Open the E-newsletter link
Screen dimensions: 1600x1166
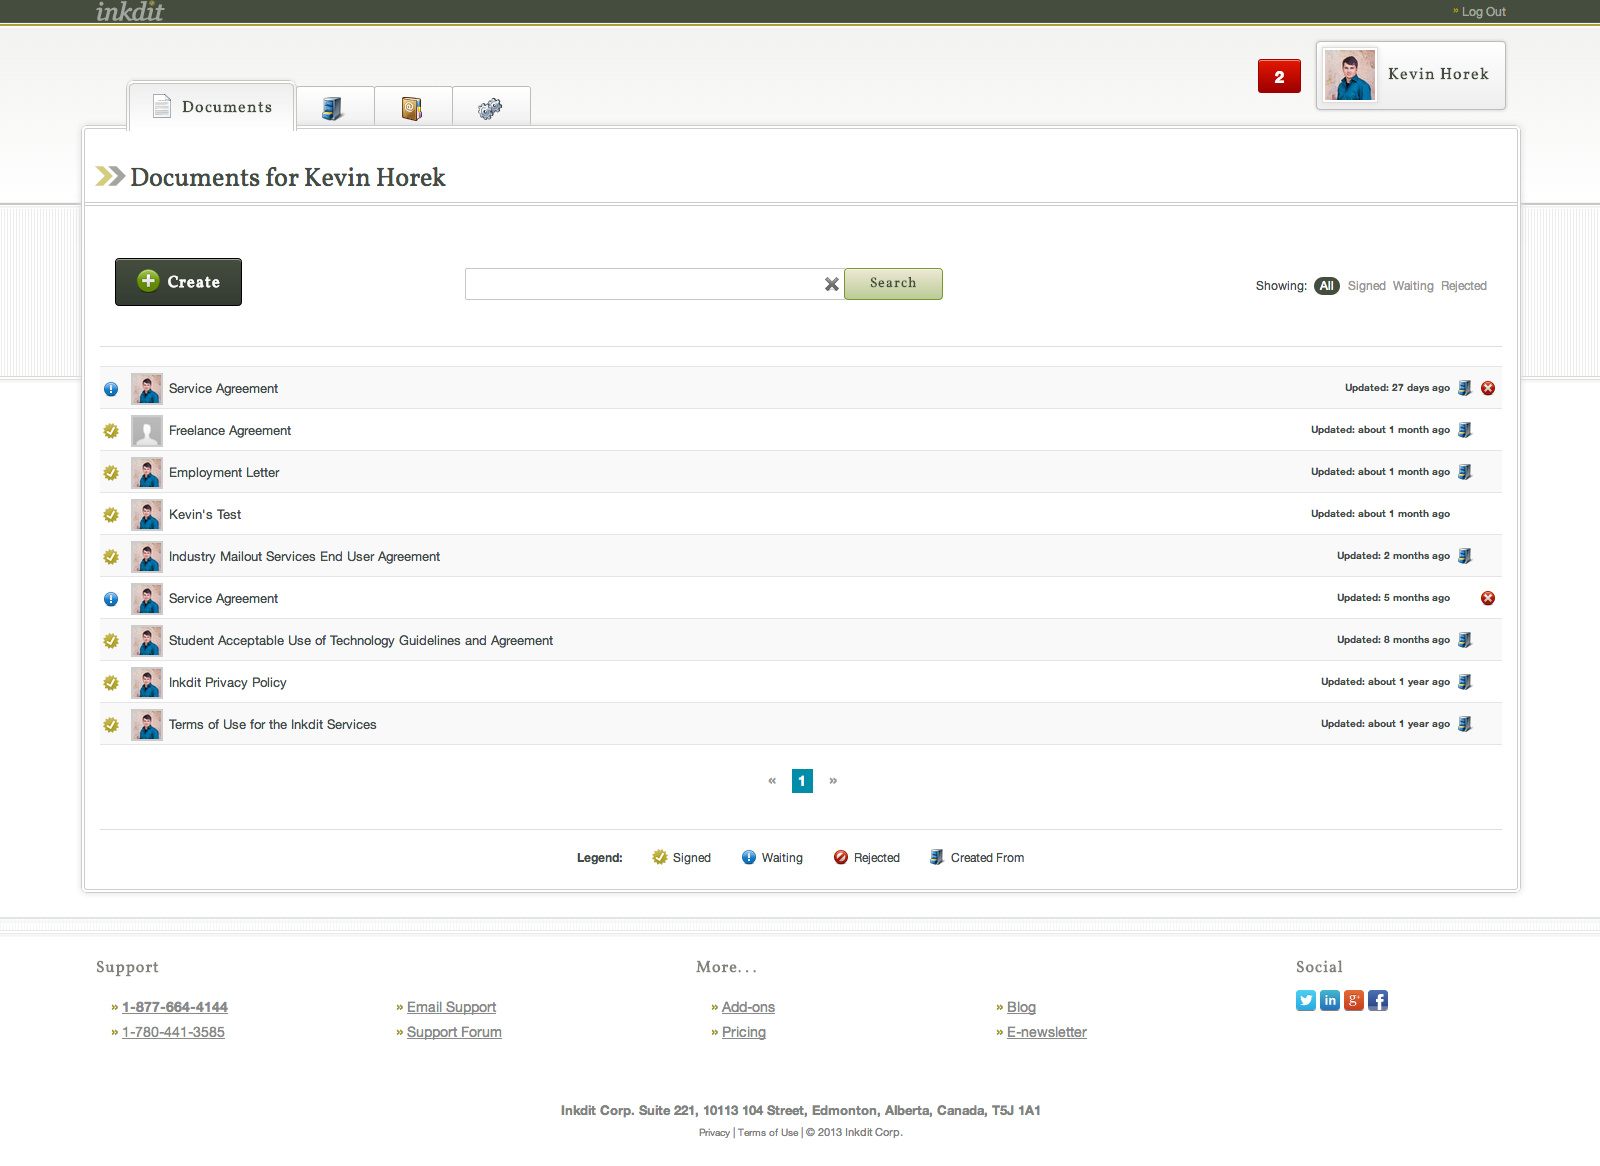1046,1032
